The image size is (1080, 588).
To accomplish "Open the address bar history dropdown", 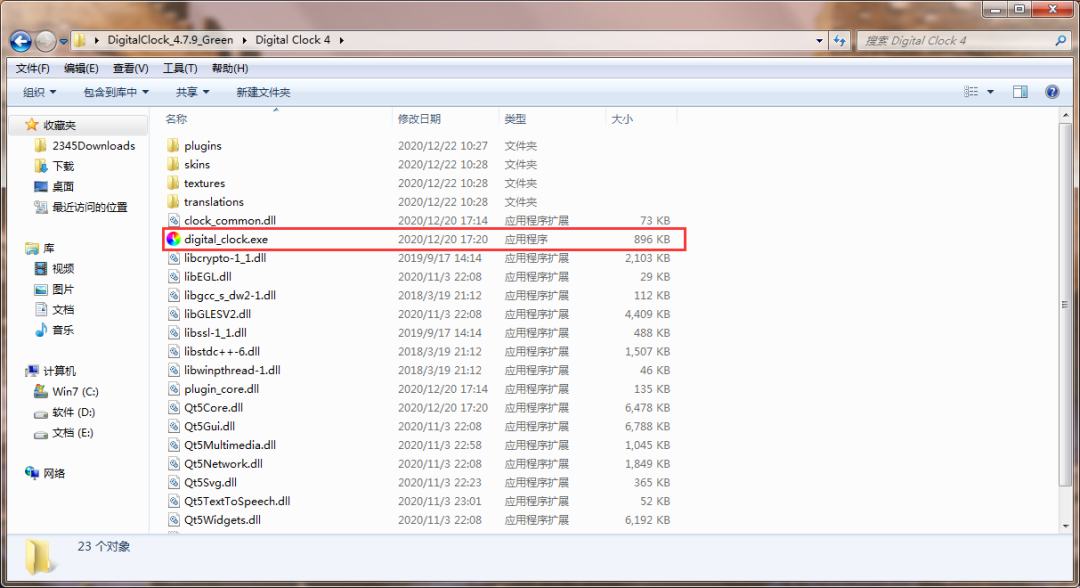I will (819, 41).
